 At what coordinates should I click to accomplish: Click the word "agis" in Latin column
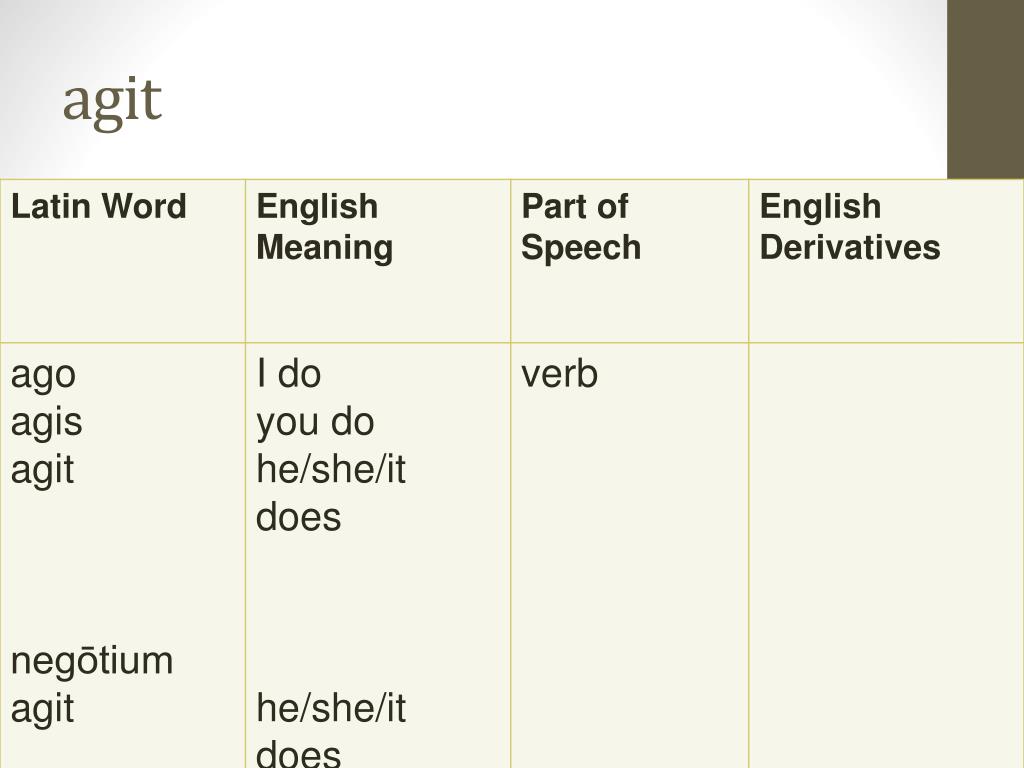click(47, 422)
